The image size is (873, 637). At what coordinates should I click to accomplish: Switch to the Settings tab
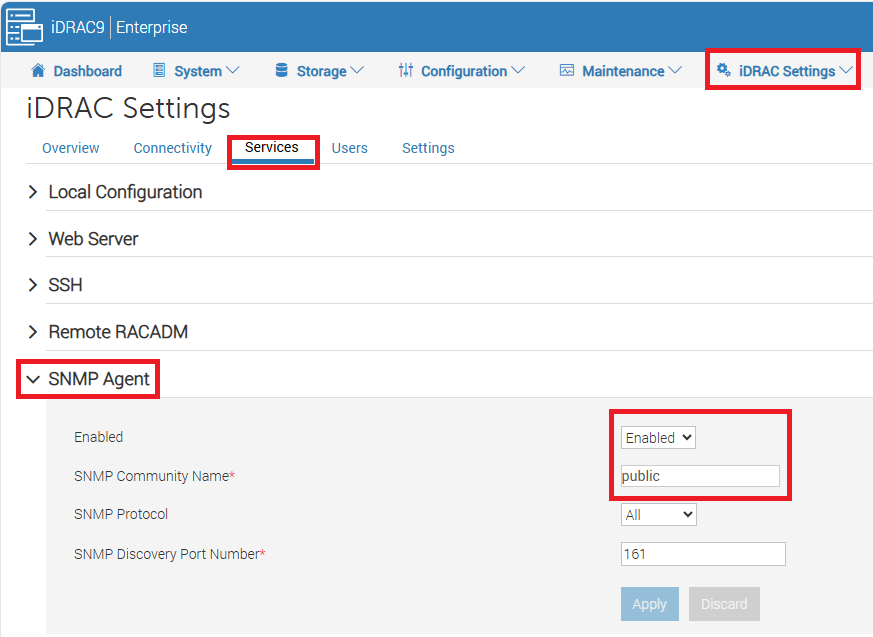tap(428, 148)
